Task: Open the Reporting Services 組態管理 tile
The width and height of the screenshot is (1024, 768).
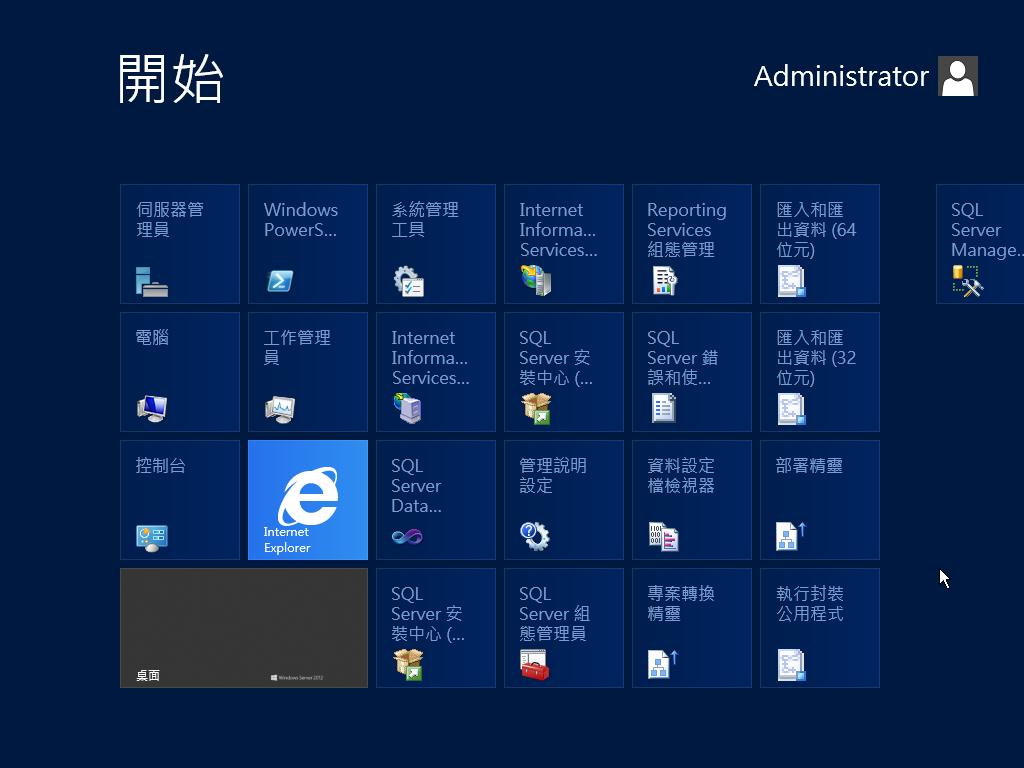Action: pyautogui.click(x=692, y=244)
